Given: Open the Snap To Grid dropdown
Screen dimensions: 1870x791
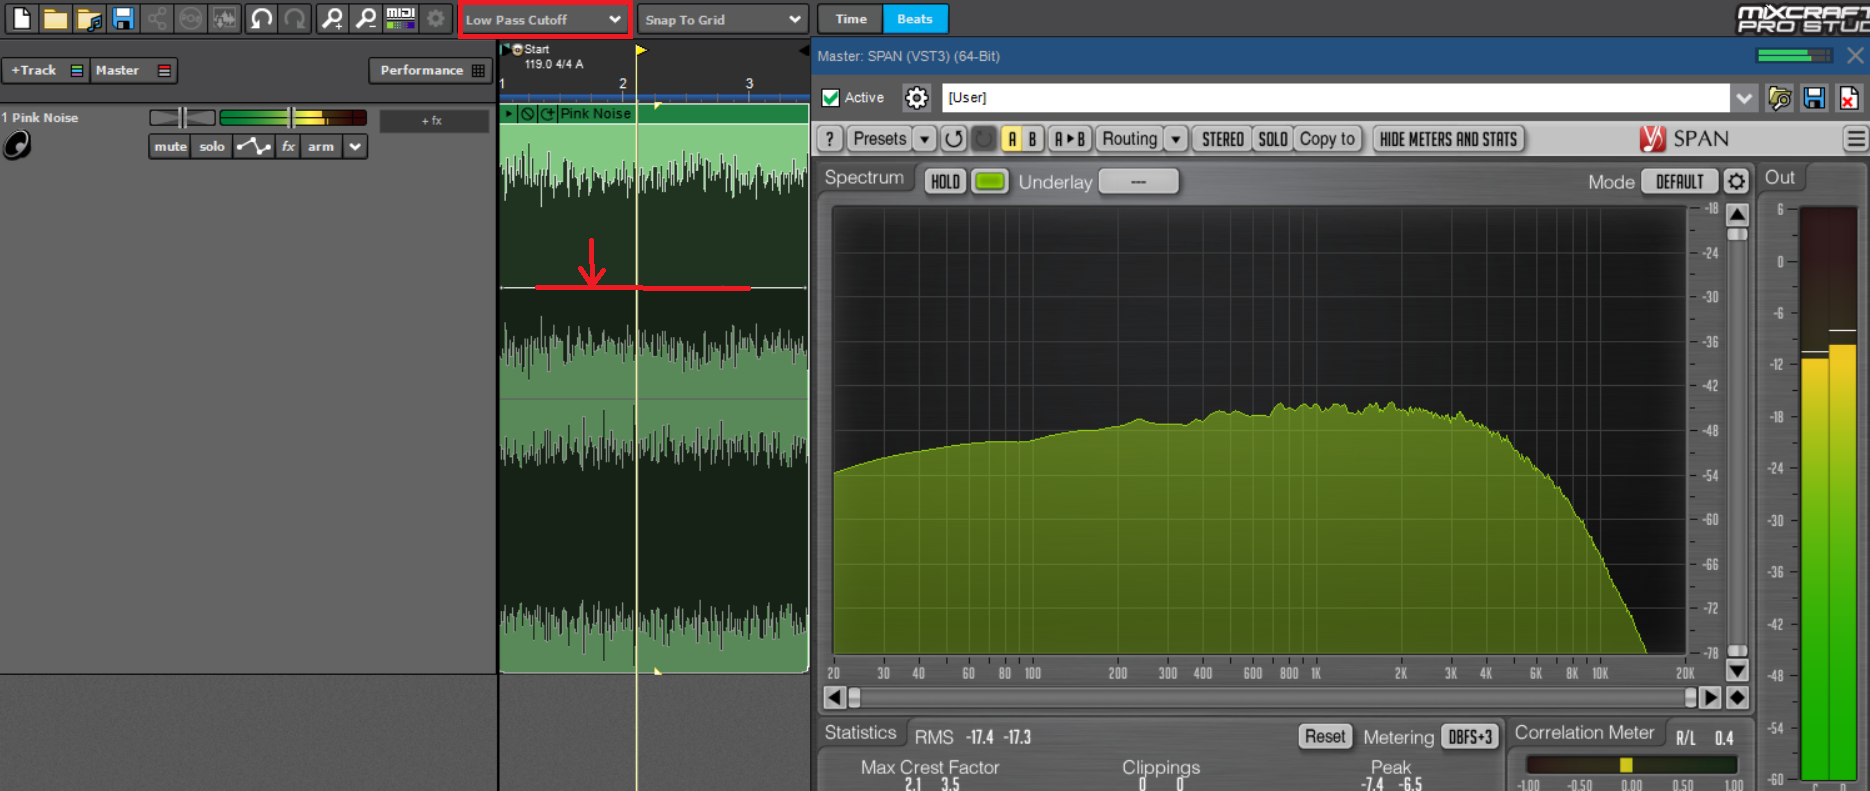Looking at the screenshot, I should (722, 19).
